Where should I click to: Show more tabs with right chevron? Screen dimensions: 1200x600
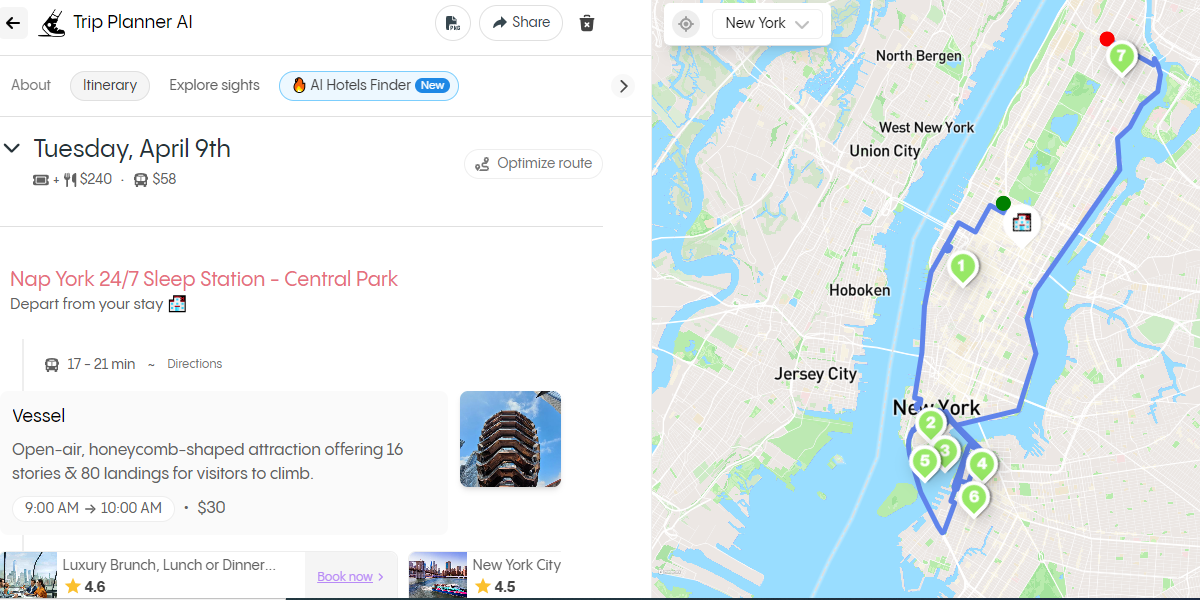[624, 86]
